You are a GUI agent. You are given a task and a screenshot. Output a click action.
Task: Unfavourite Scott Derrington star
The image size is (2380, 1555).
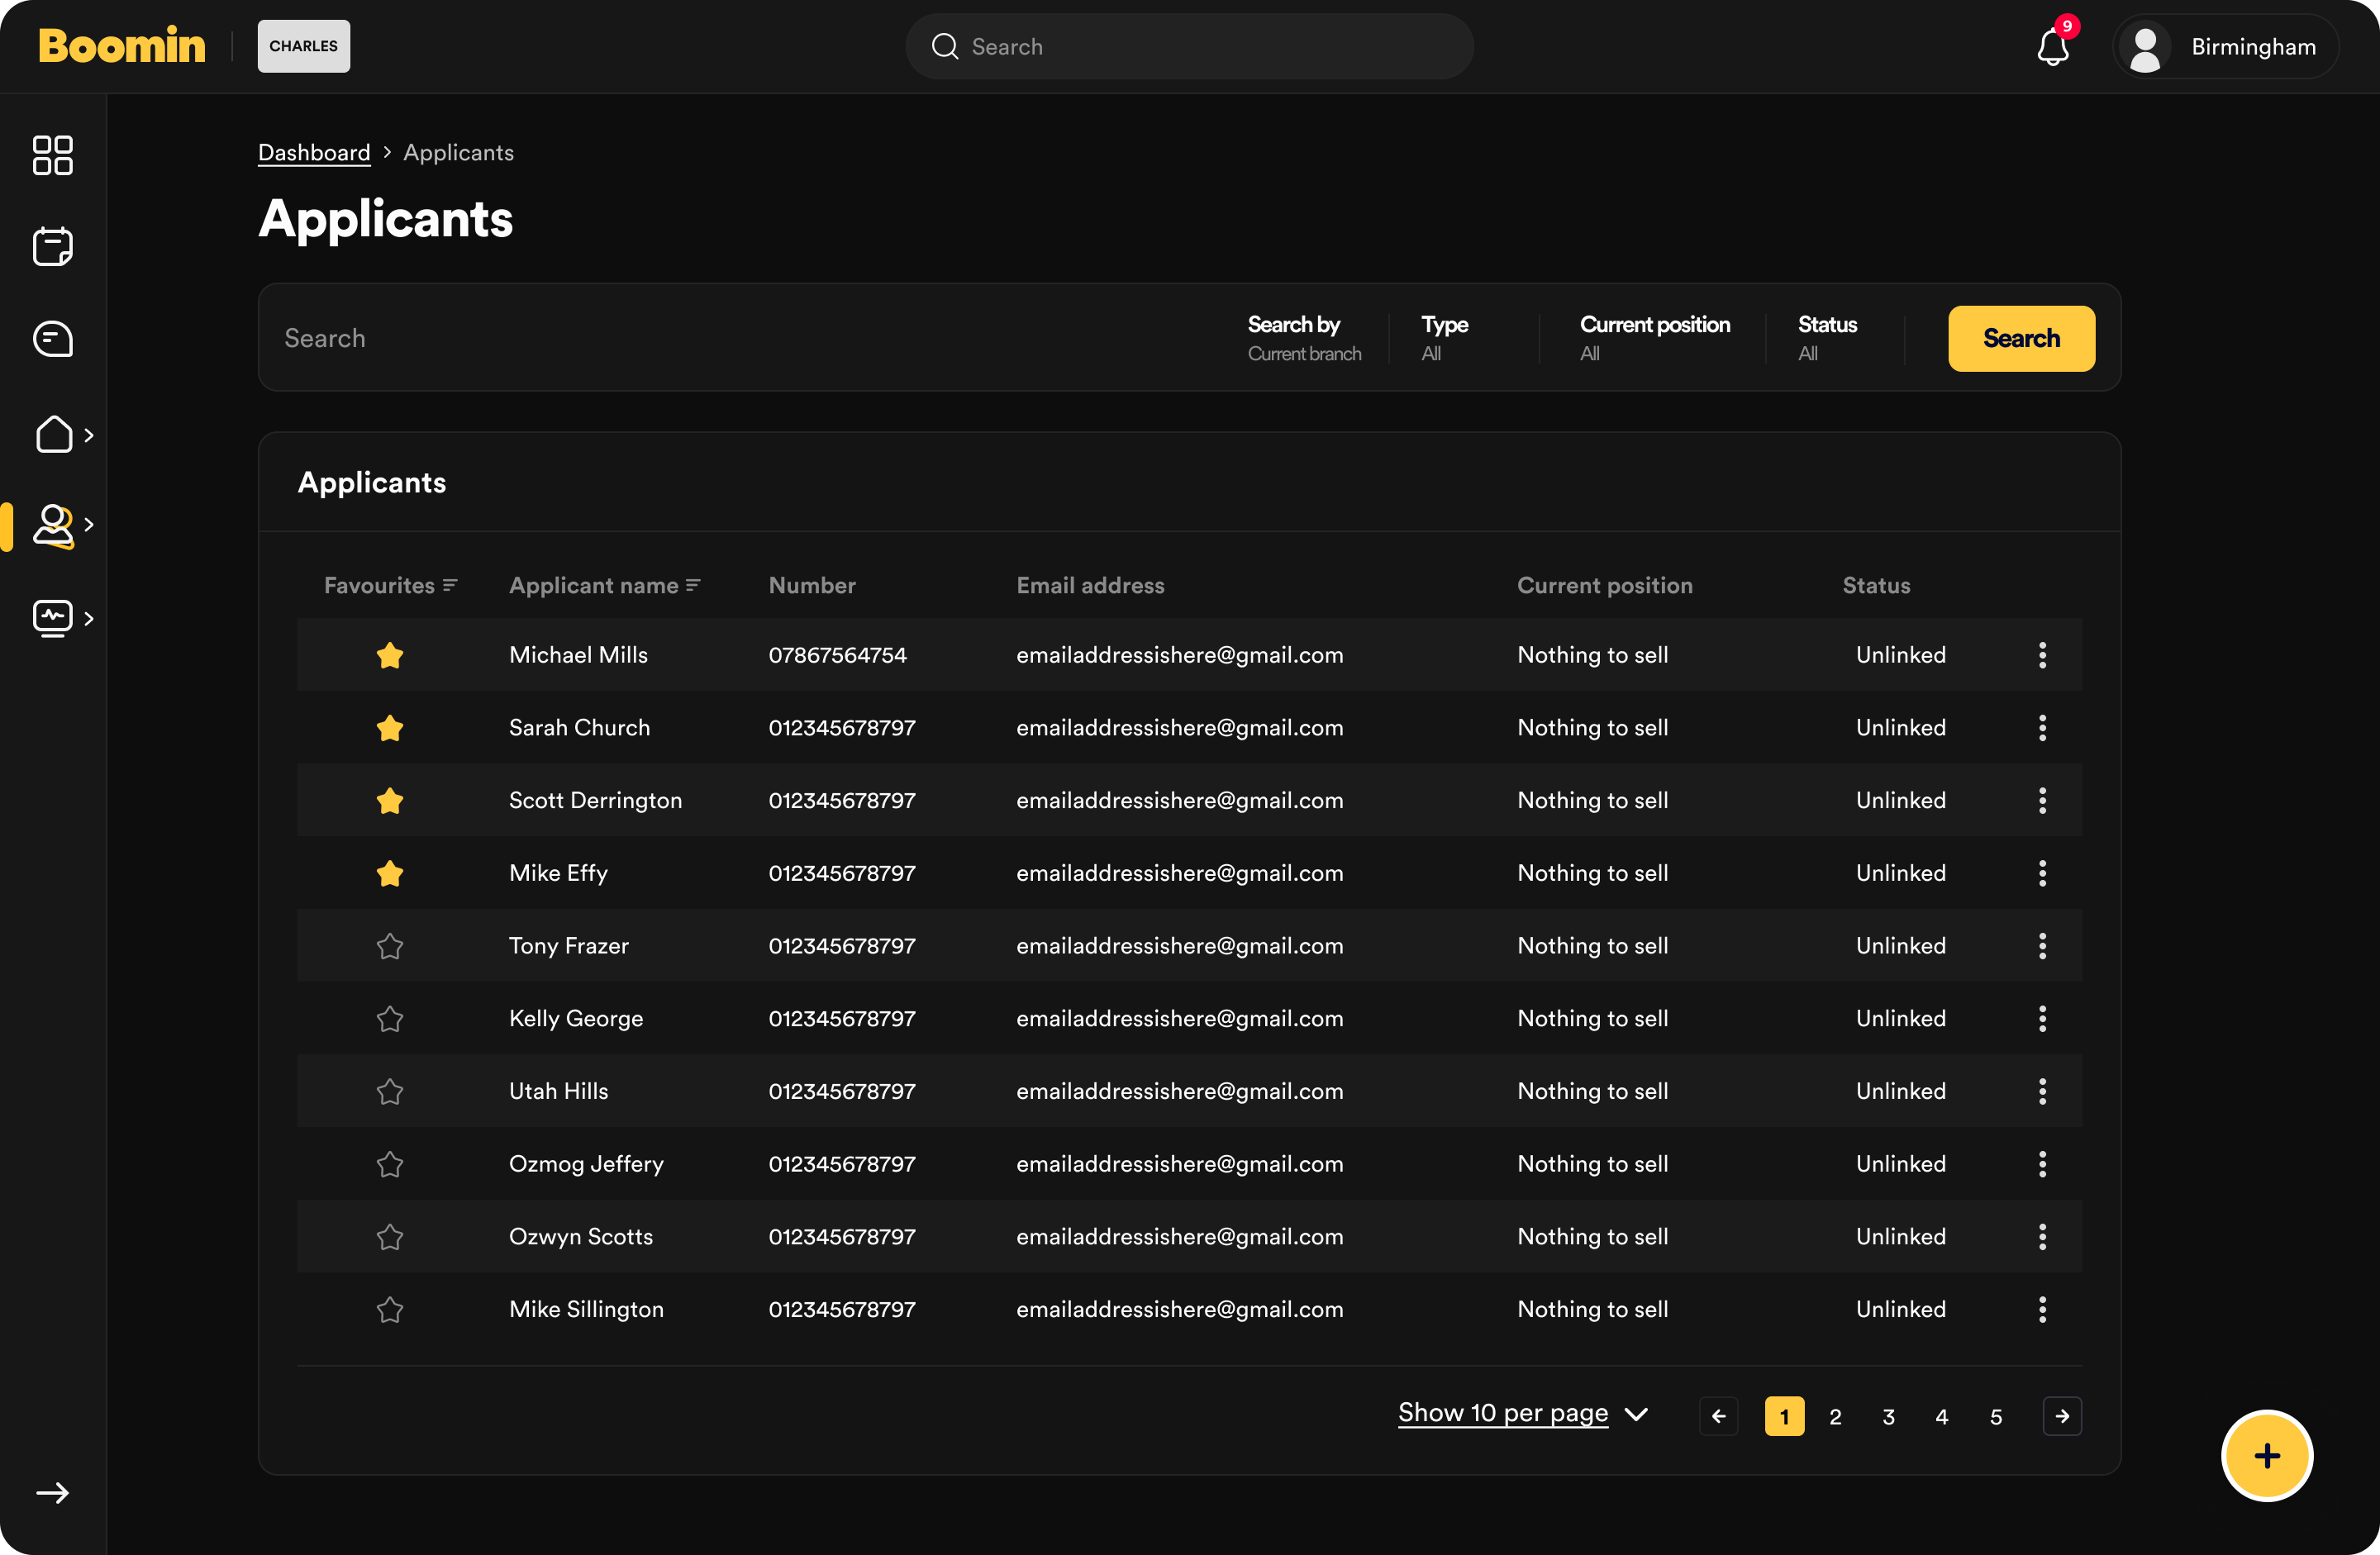click(x=390, y=800)
